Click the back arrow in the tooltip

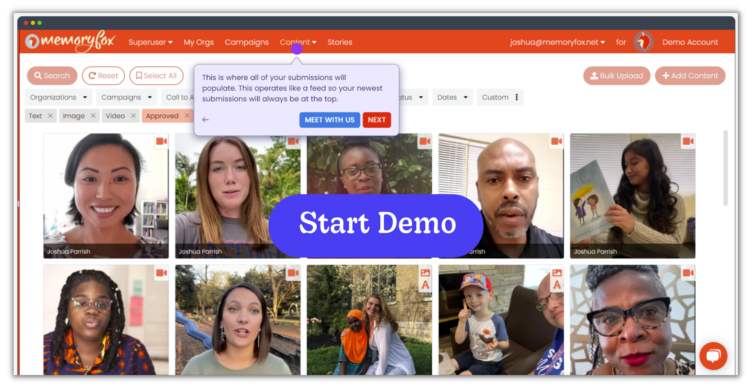[x=205, y=120]
